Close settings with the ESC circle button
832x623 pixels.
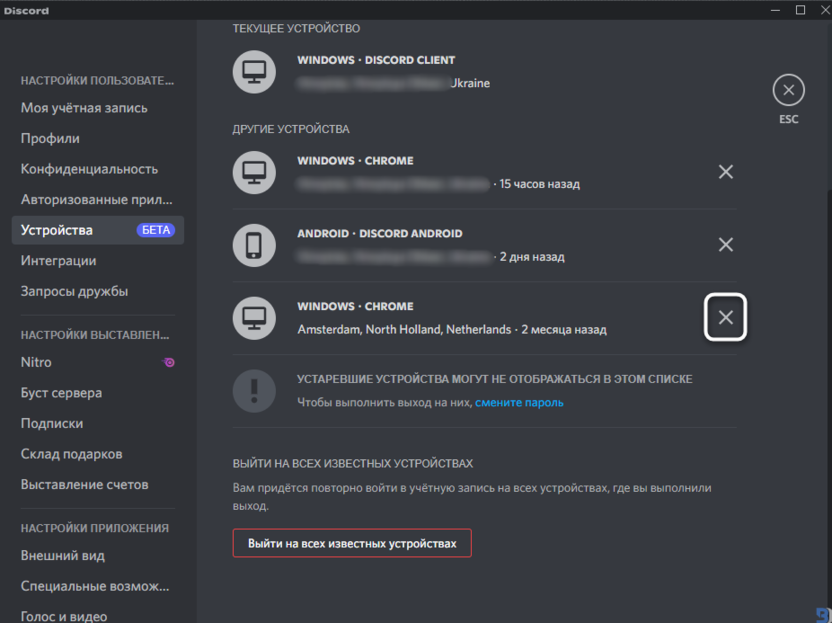[x=788, y=90]
